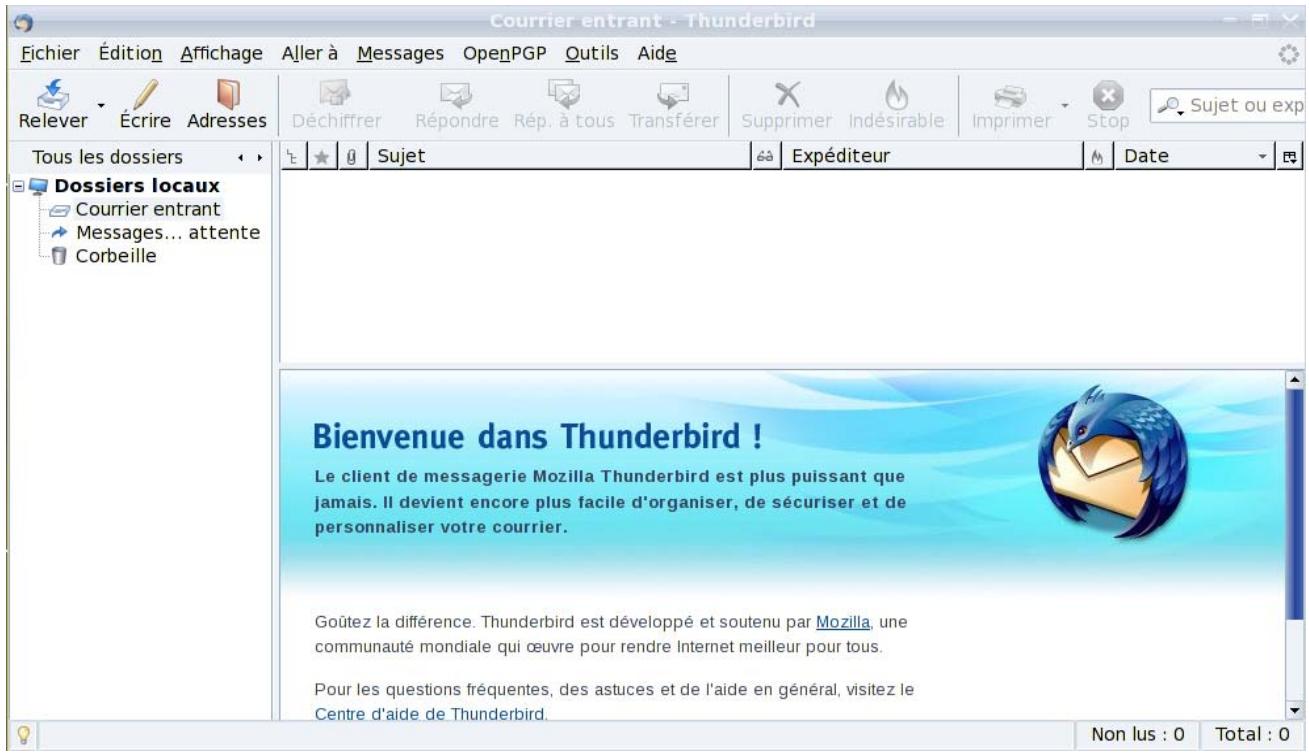Click the Imprimer print button
Screen dimensions: 1309x756
(x=1012, y=105)
